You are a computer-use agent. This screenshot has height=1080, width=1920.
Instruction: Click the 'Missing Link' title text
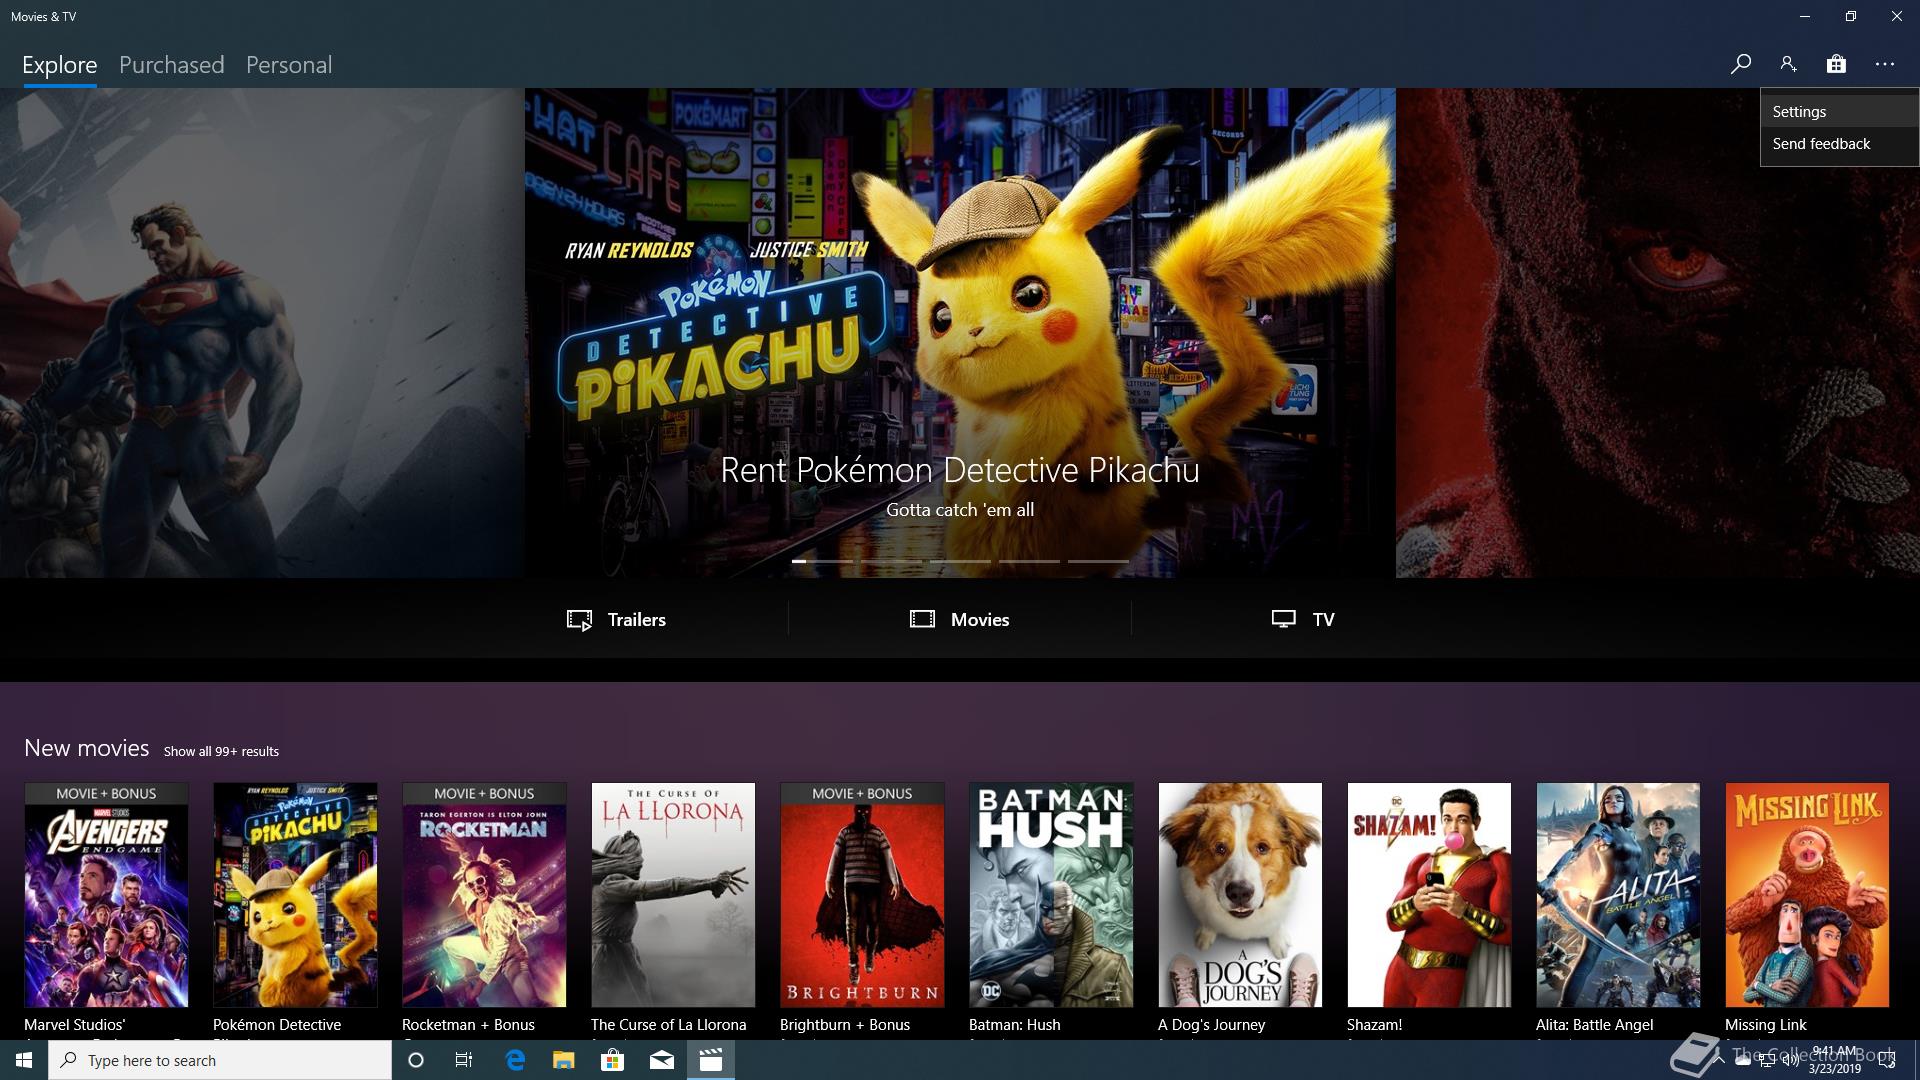pos(1765,1025)
